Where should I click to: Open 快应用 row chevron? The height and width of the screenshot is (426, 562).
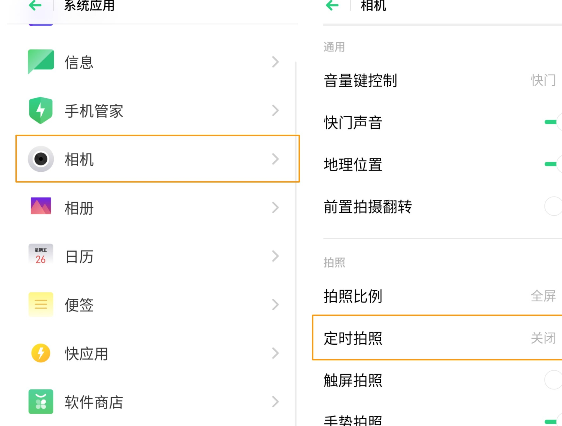coord(275,353)
